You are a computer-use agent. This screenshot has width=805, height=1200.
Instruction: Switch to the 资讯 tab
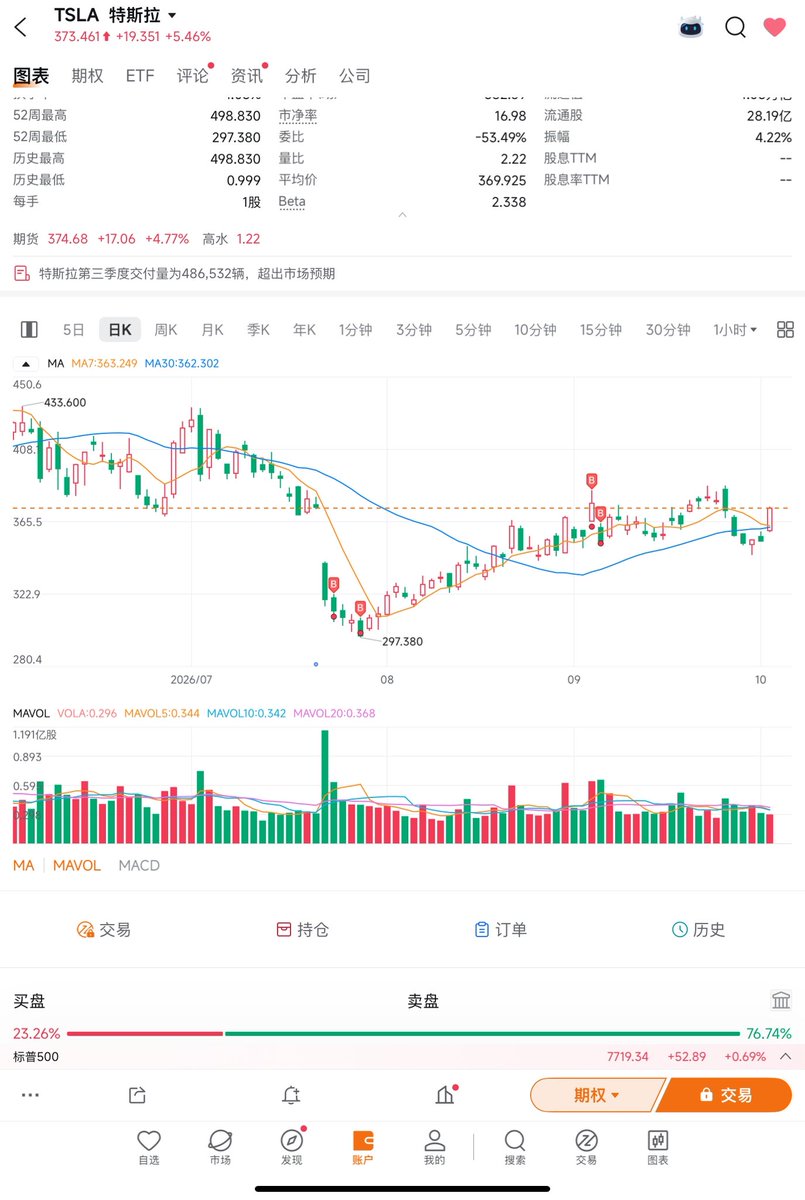(247, 76)
